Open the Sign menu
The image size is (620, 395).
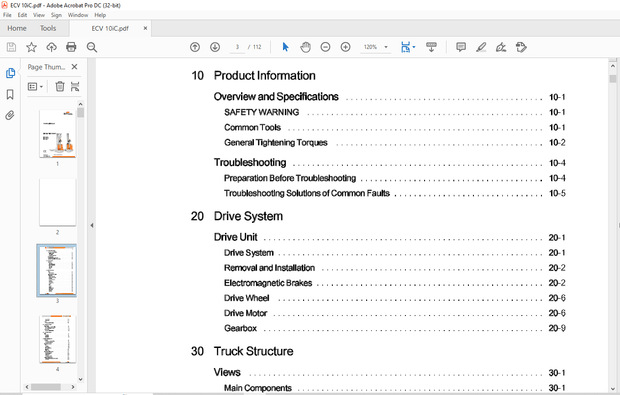[57, 15]
